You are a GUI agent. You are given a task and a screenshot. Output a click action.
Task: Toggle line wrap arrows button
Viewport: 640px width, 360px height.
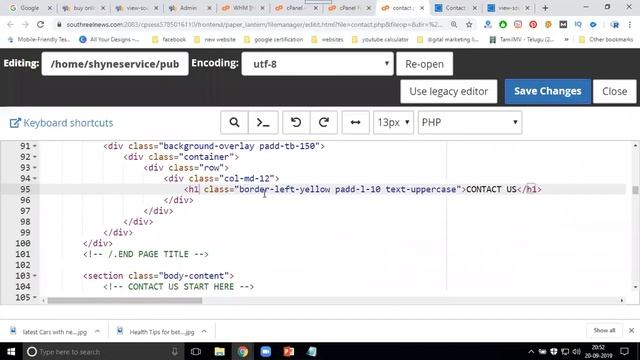pos(356,122)
